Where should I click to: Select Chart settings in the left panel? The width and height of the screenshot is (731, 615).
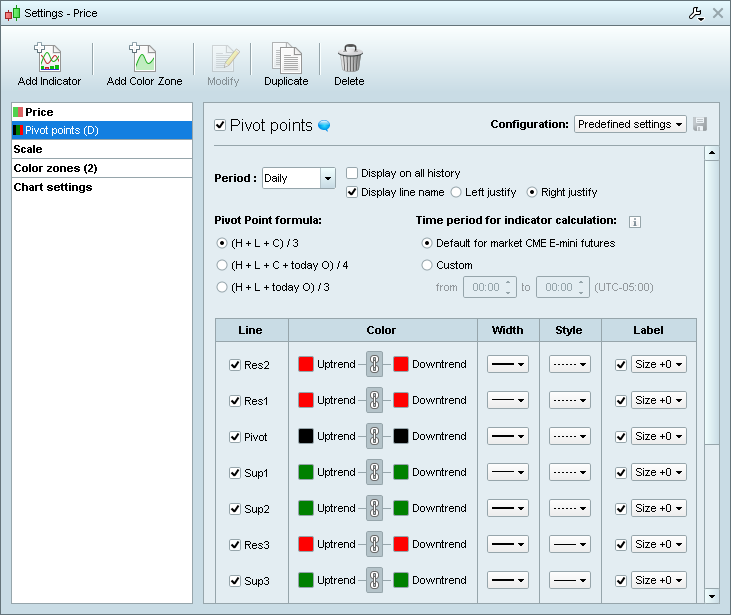[53, 187]
